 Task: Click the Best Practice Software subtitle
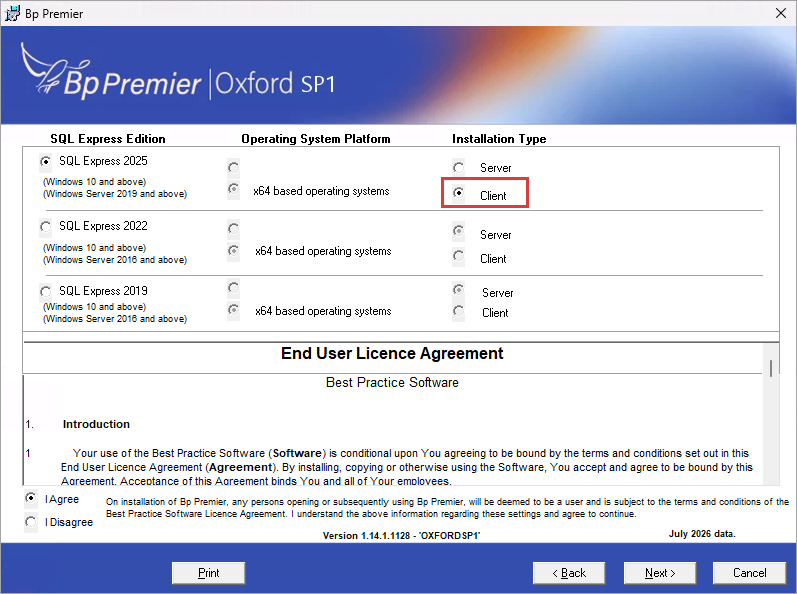click(392, 382)
